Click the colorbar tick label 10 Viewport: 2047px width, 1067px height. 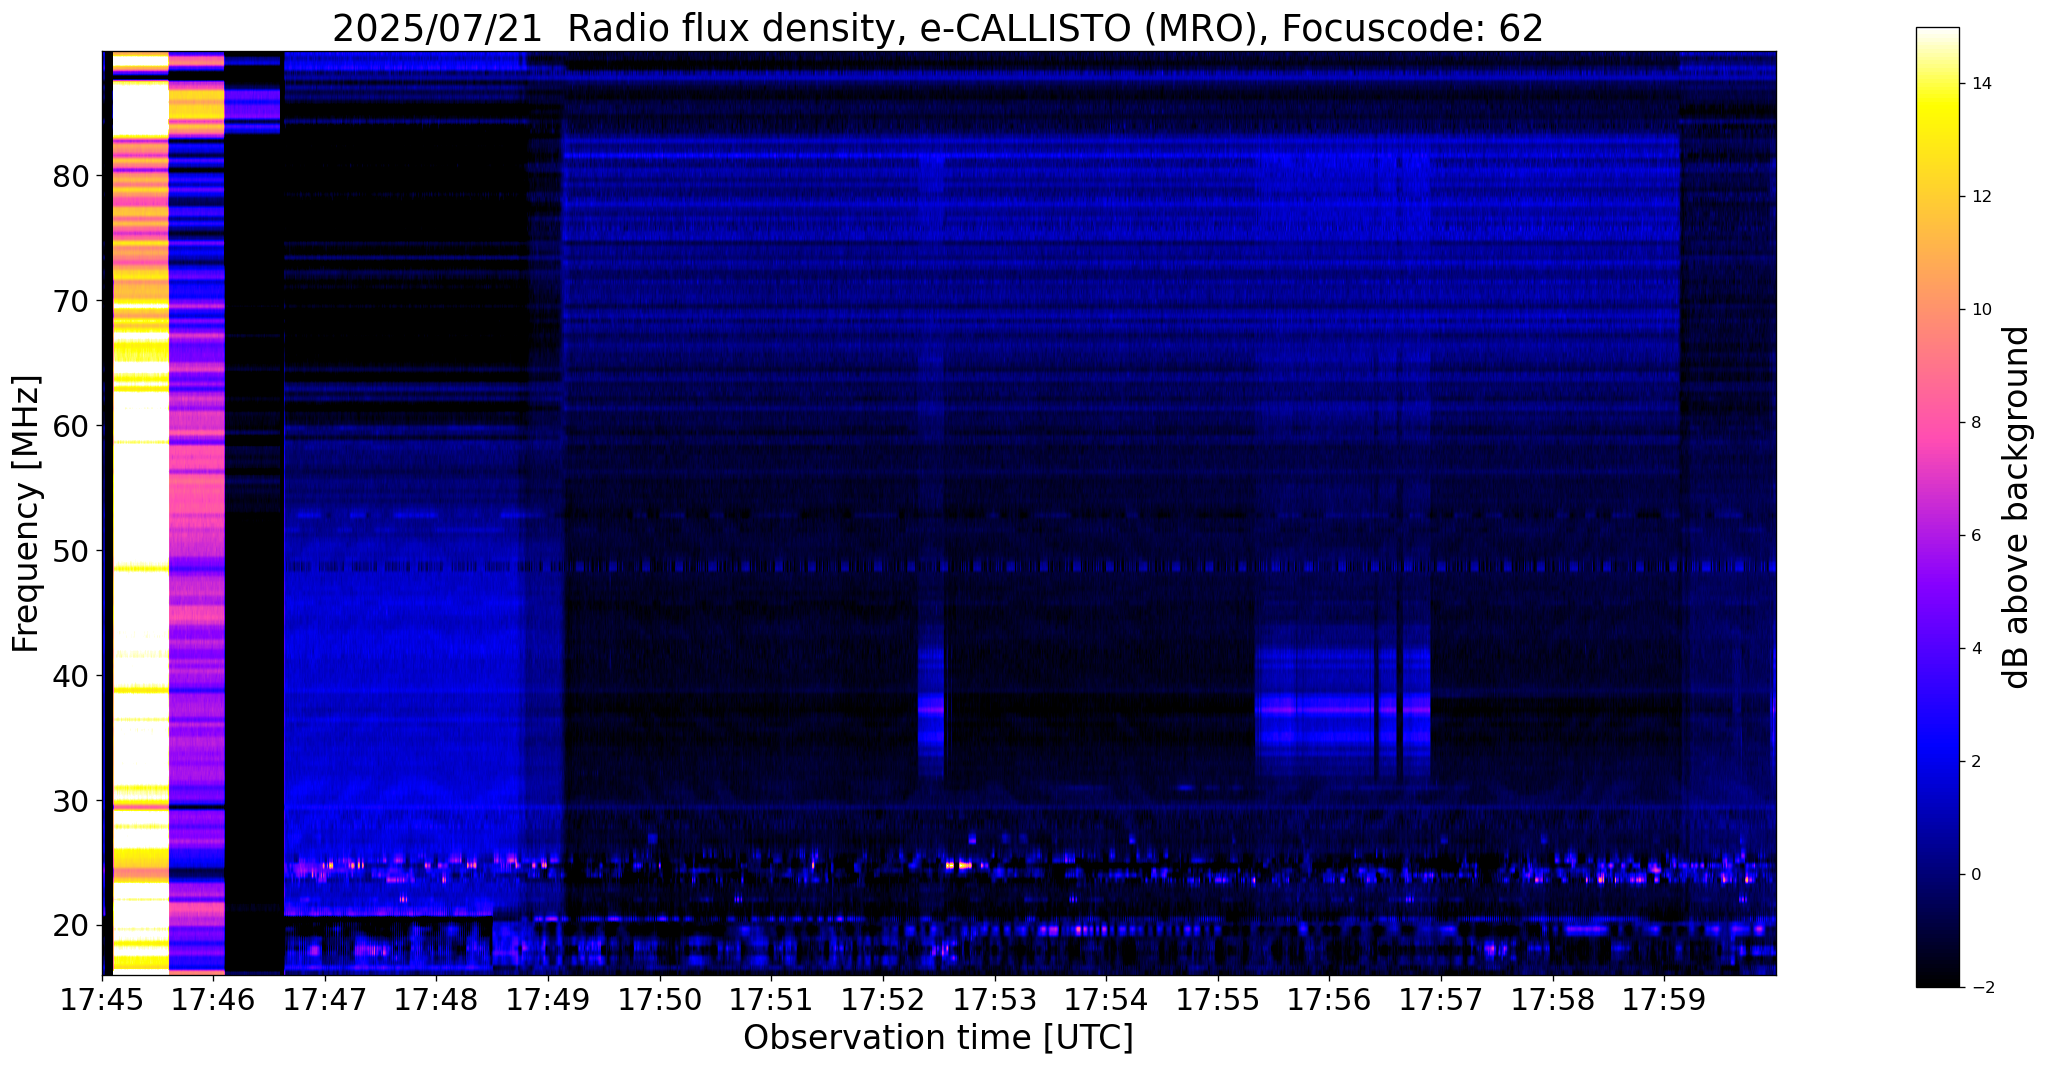(x=1980, y=310)
